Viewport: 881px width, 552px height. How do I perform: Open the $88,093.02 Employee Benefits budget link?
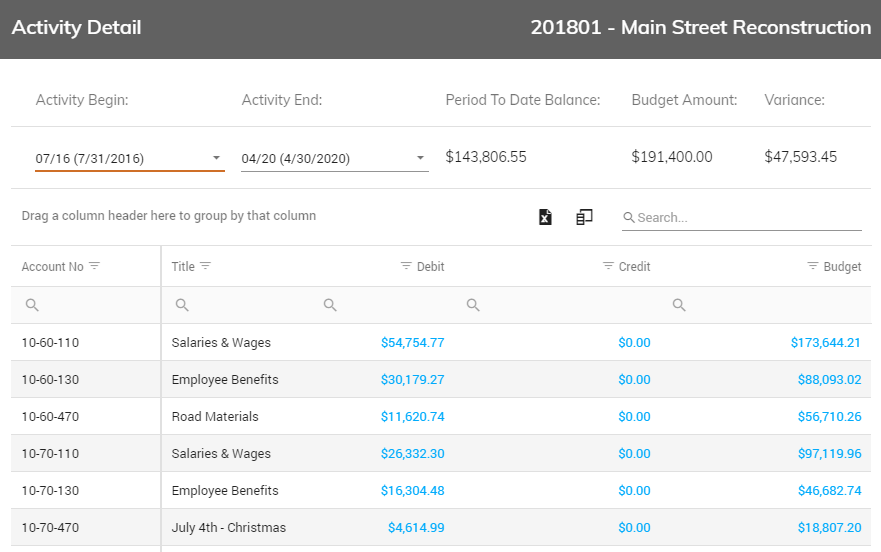pyautogui.click(x=829, y=379)
